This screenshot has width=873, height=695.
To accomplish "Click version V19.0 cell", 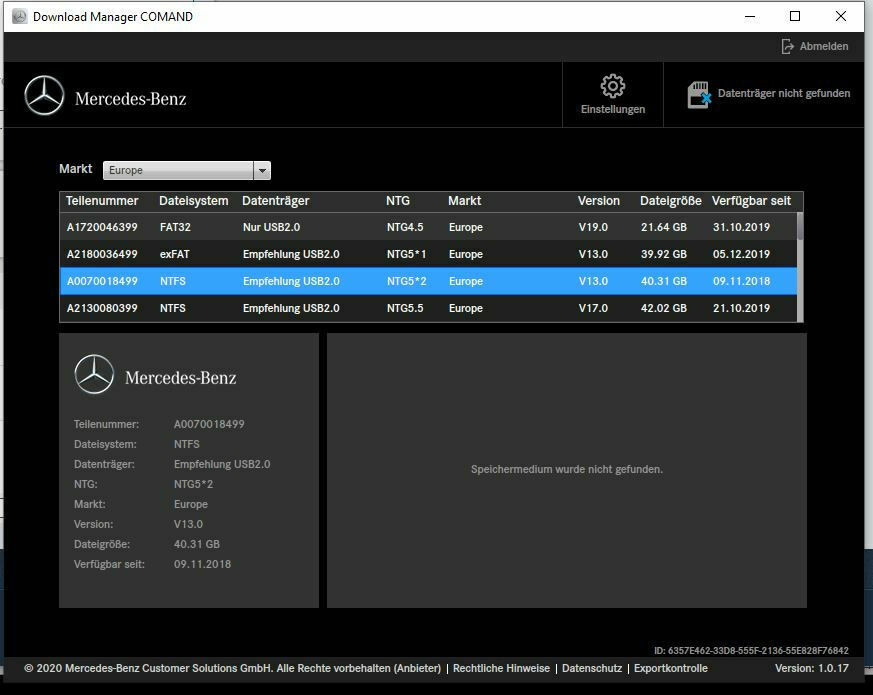I will [x=593, y=227].
